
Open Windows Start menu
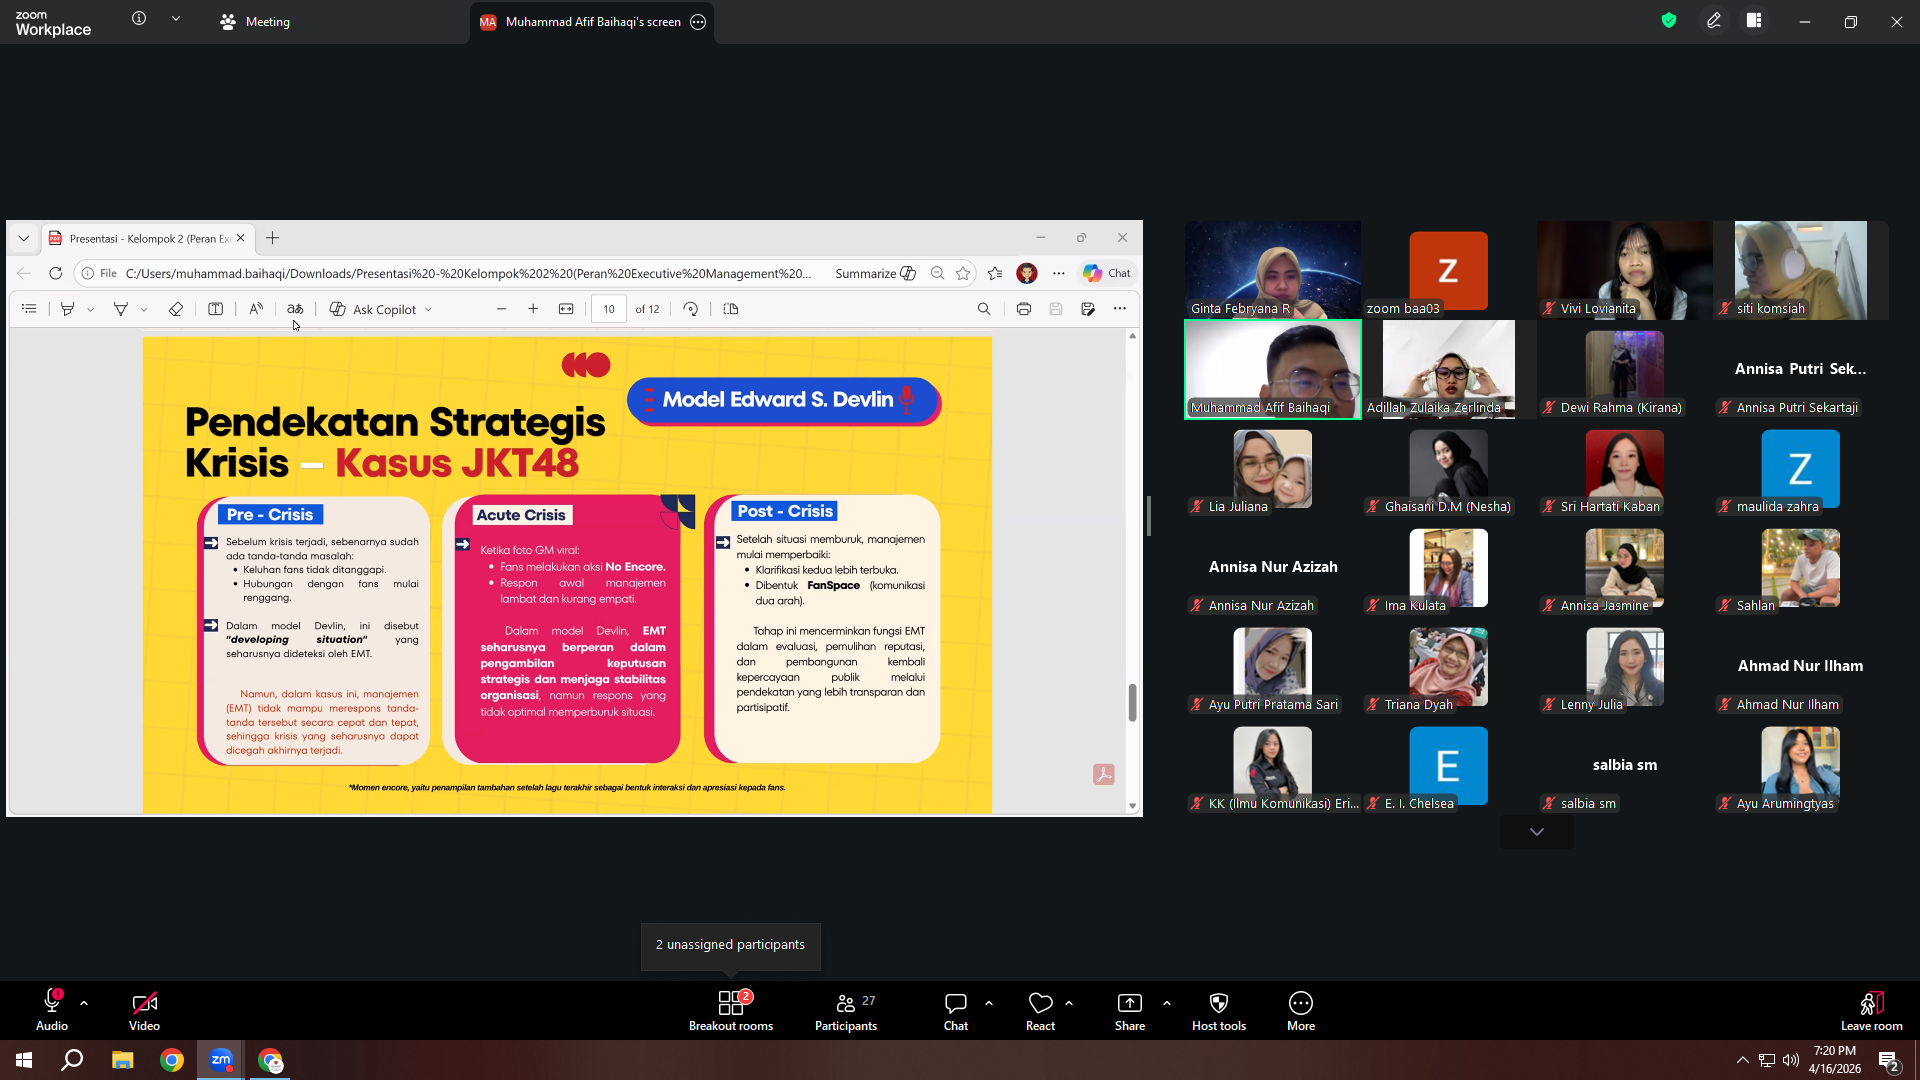[x=24, y=1060]
